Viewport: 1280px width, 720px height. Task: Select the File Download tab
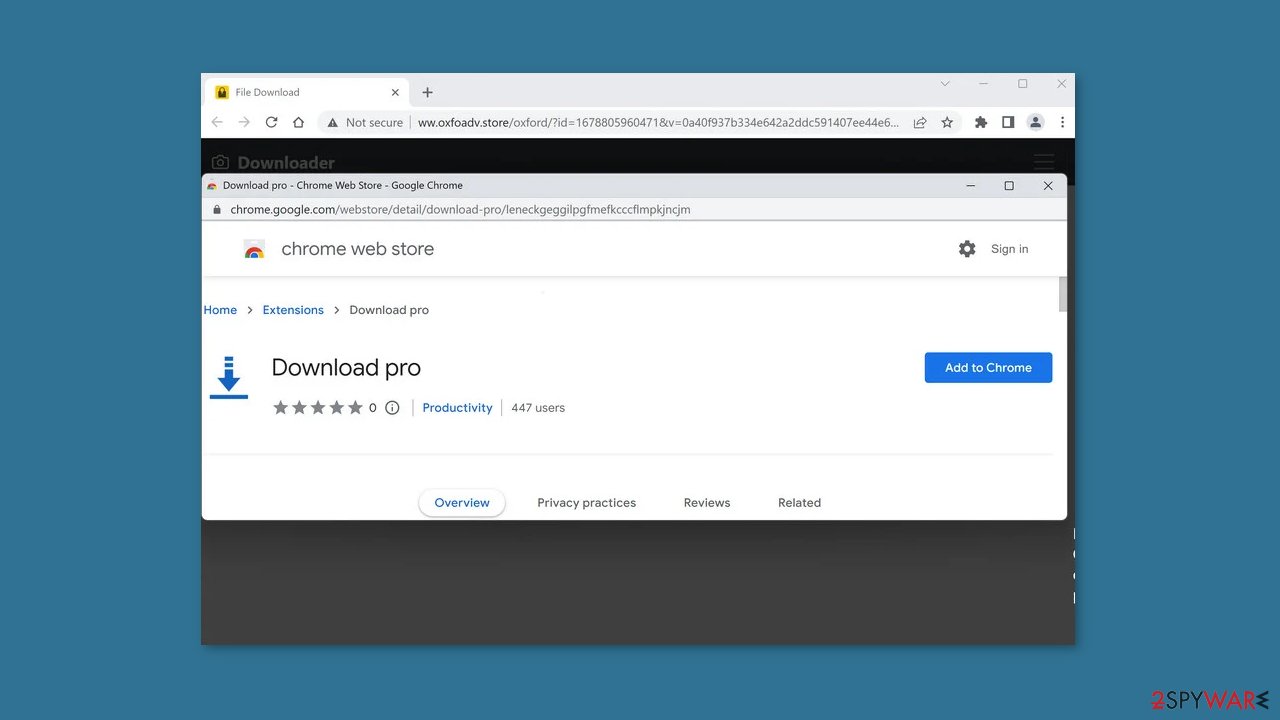307,92
